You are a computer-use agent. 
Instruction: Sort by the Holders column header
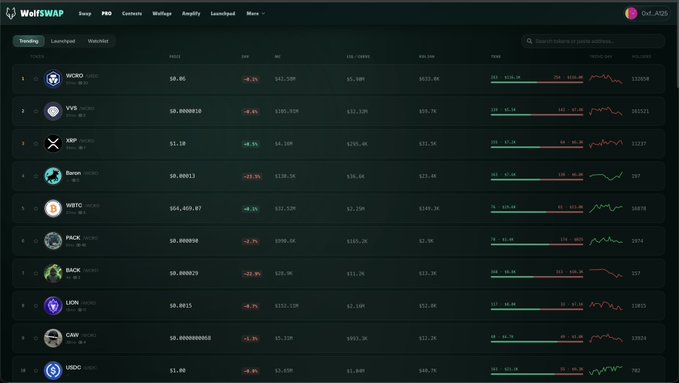click(641, 57)
